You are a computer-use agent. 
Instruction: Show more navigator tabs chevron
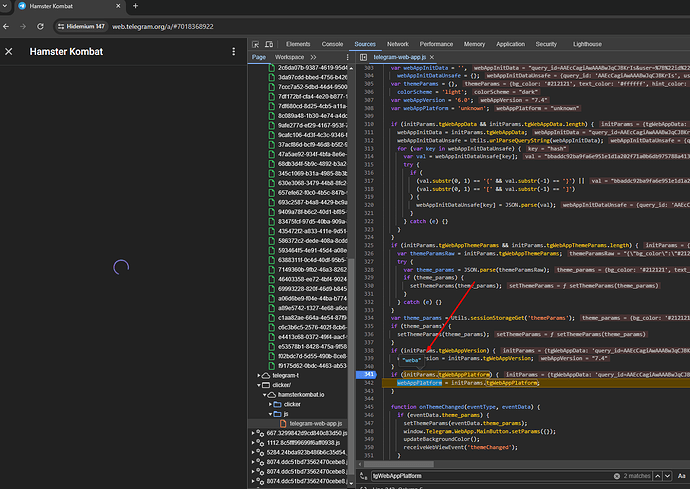(313, 57)
